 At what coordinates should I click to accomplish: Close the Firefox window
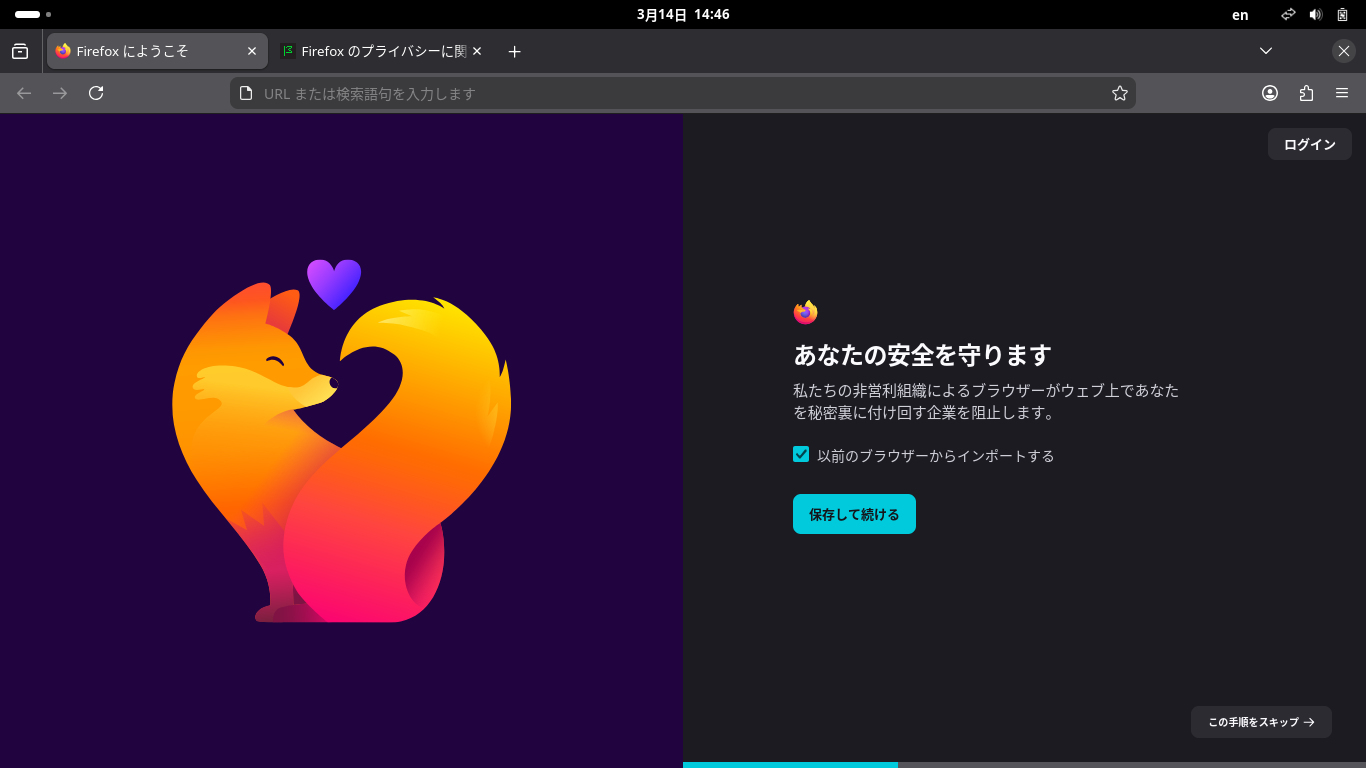point(1344,51)
